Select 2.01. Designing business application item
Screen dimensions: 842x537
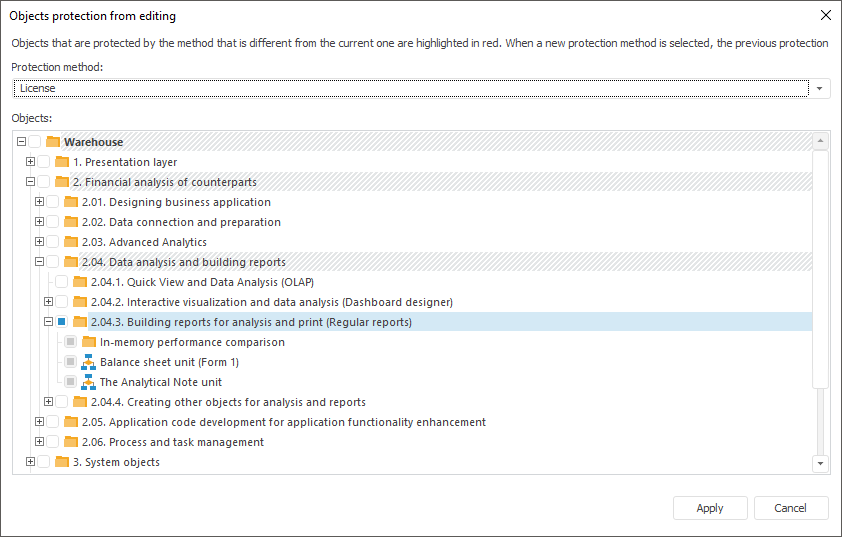tap(176, 202)
